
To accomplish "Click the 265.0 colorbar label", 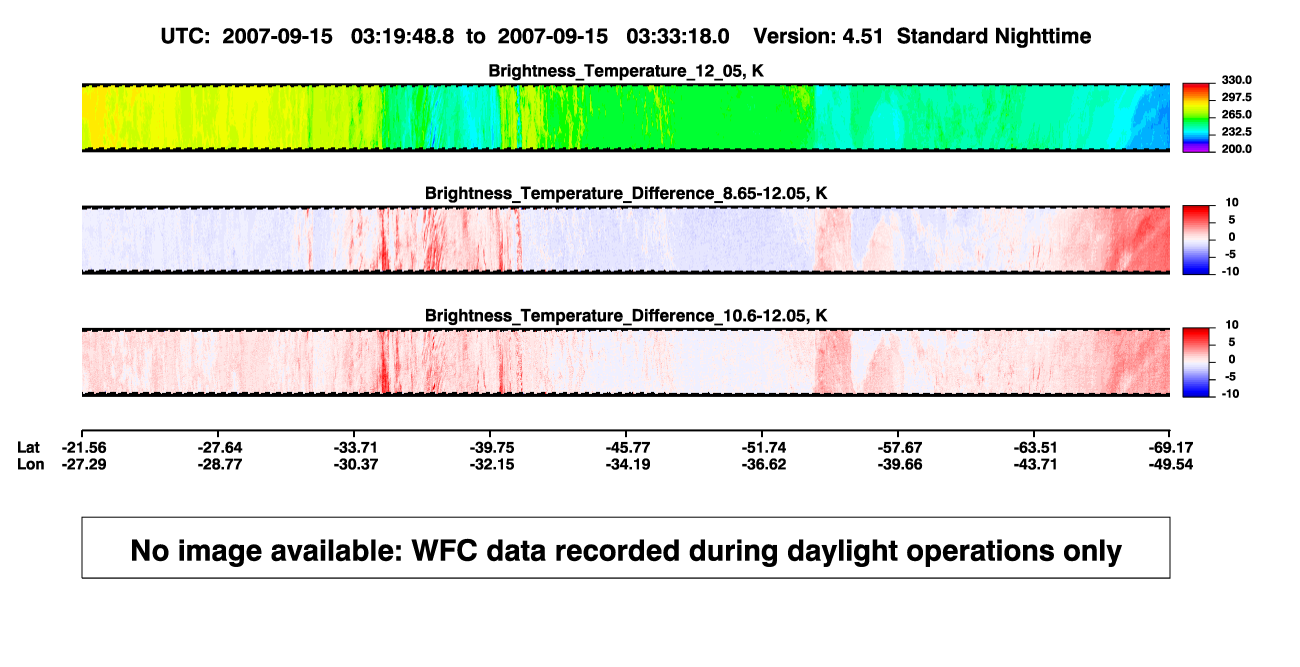I will pos(1236,114).
